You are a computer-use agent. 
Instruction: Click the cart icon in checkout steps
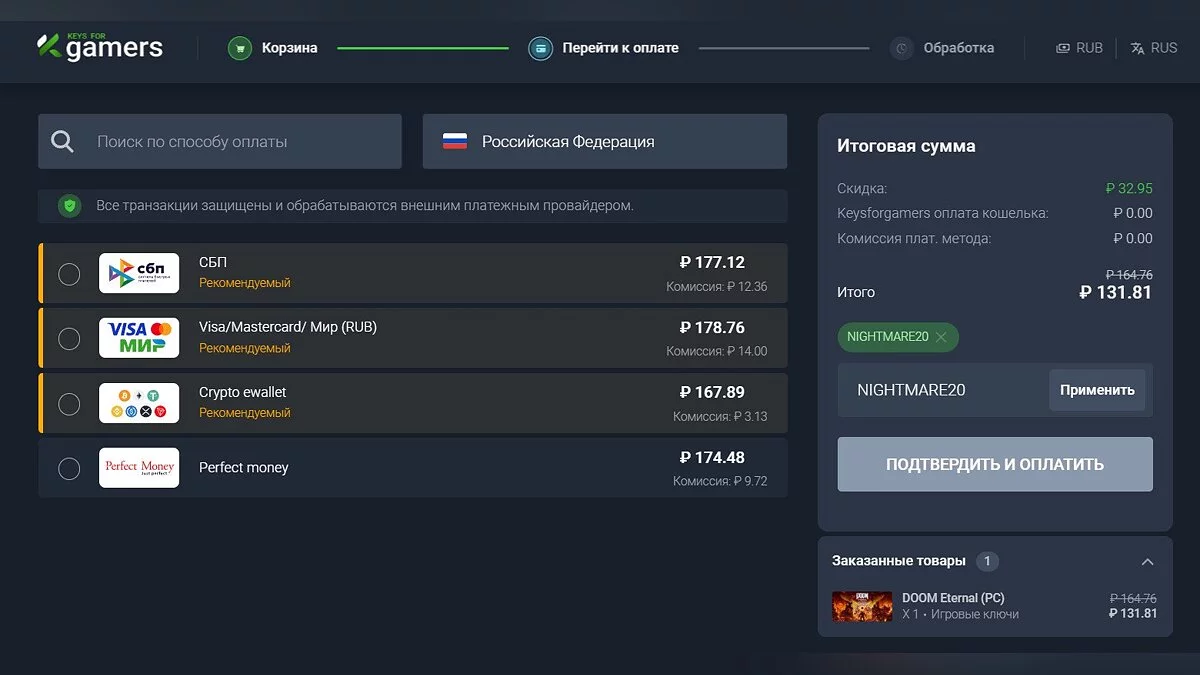[x=239, y=48]
